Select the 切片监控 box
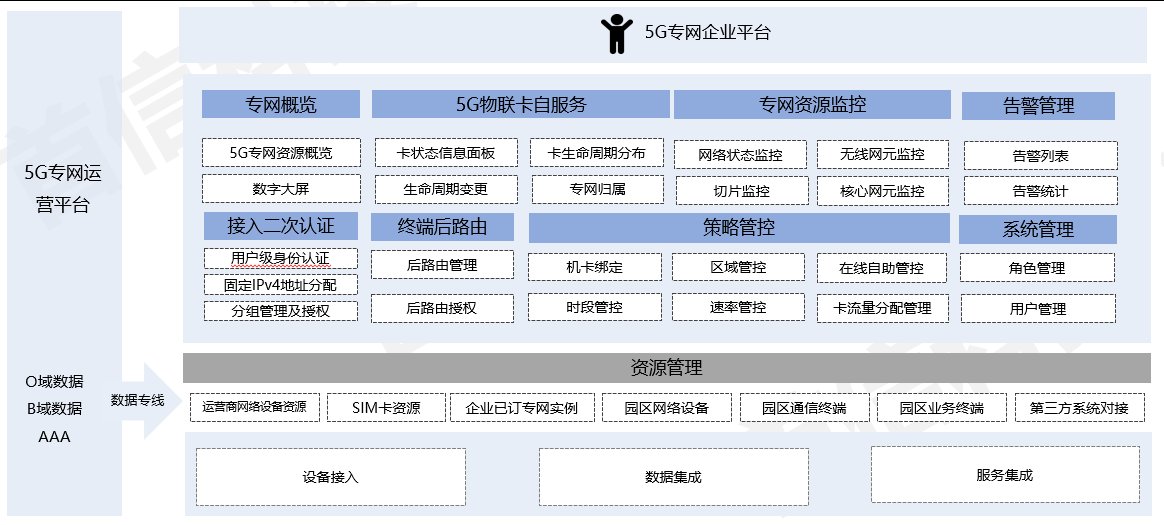The image size is (1164, 525). [x=741, y=191]
